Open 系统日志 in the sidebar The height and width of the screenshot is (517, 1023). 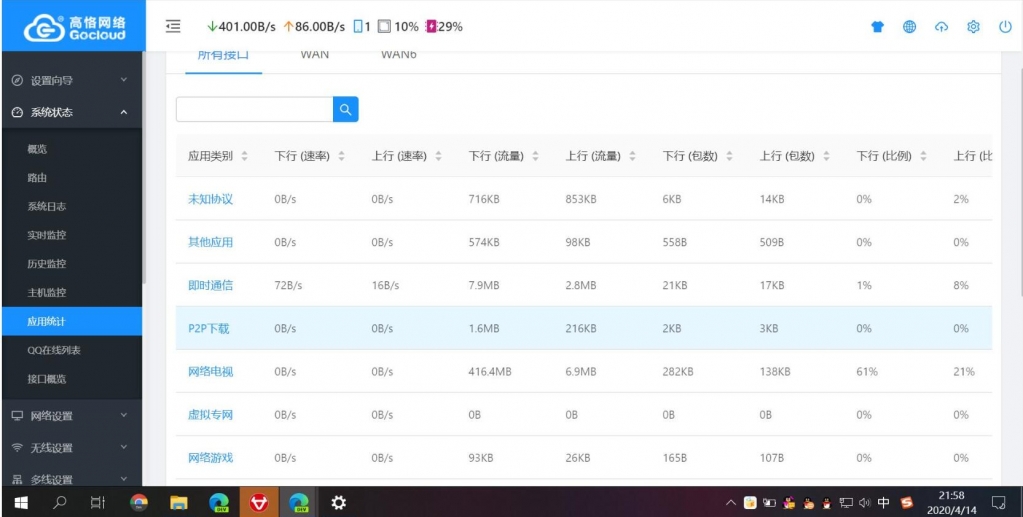tap(71, 206)
